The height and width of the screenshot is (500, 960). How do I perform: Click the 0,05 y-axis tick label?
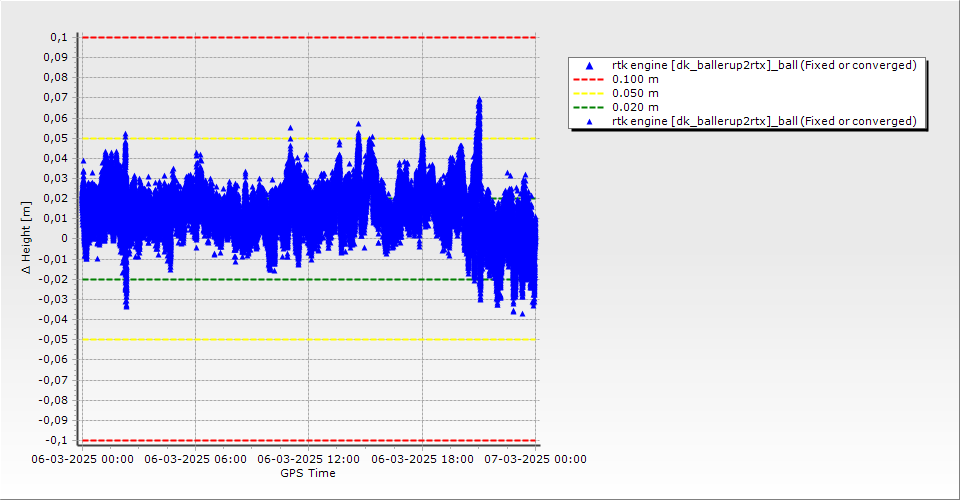click(x=56, y=138)
